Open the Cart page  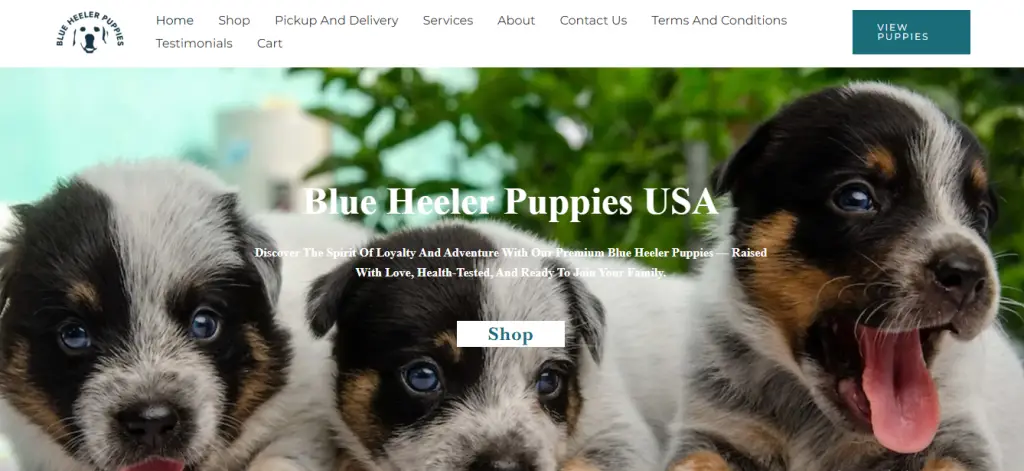pos(270,43)
